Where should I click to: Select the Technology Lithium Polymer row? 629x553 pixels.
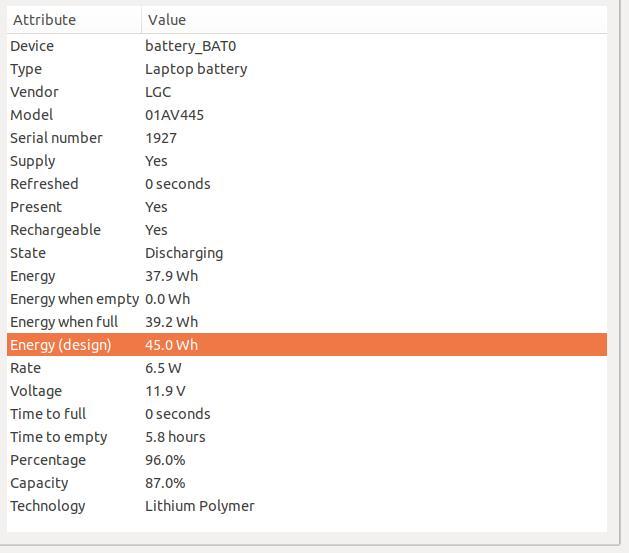307,506
